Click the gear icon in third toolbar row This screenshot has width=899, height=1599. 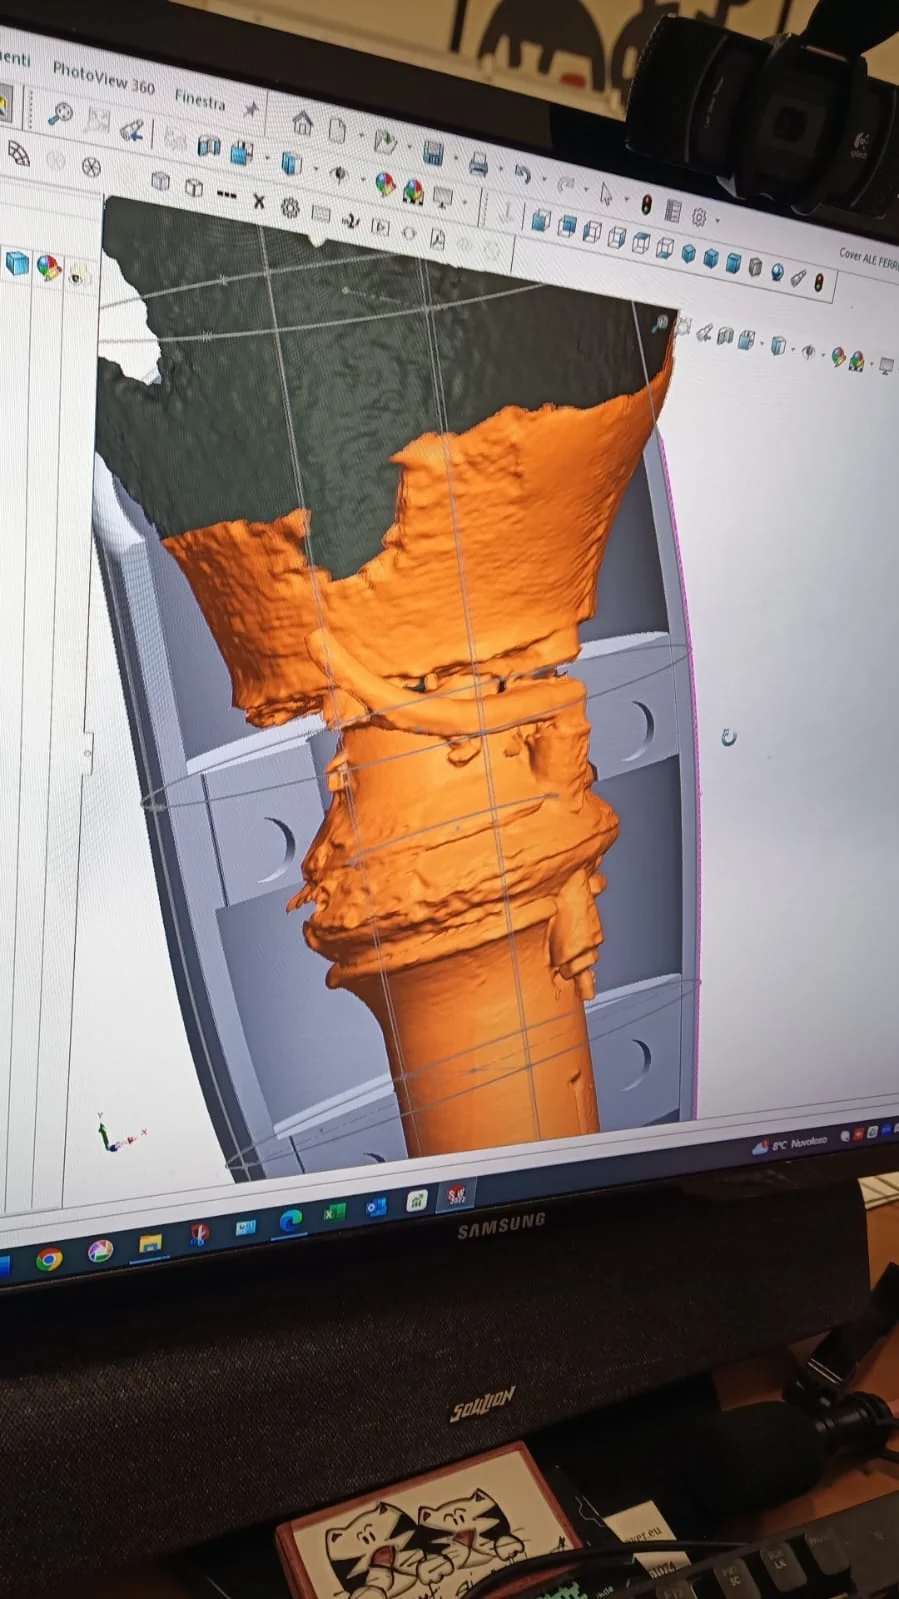[290, 207]
